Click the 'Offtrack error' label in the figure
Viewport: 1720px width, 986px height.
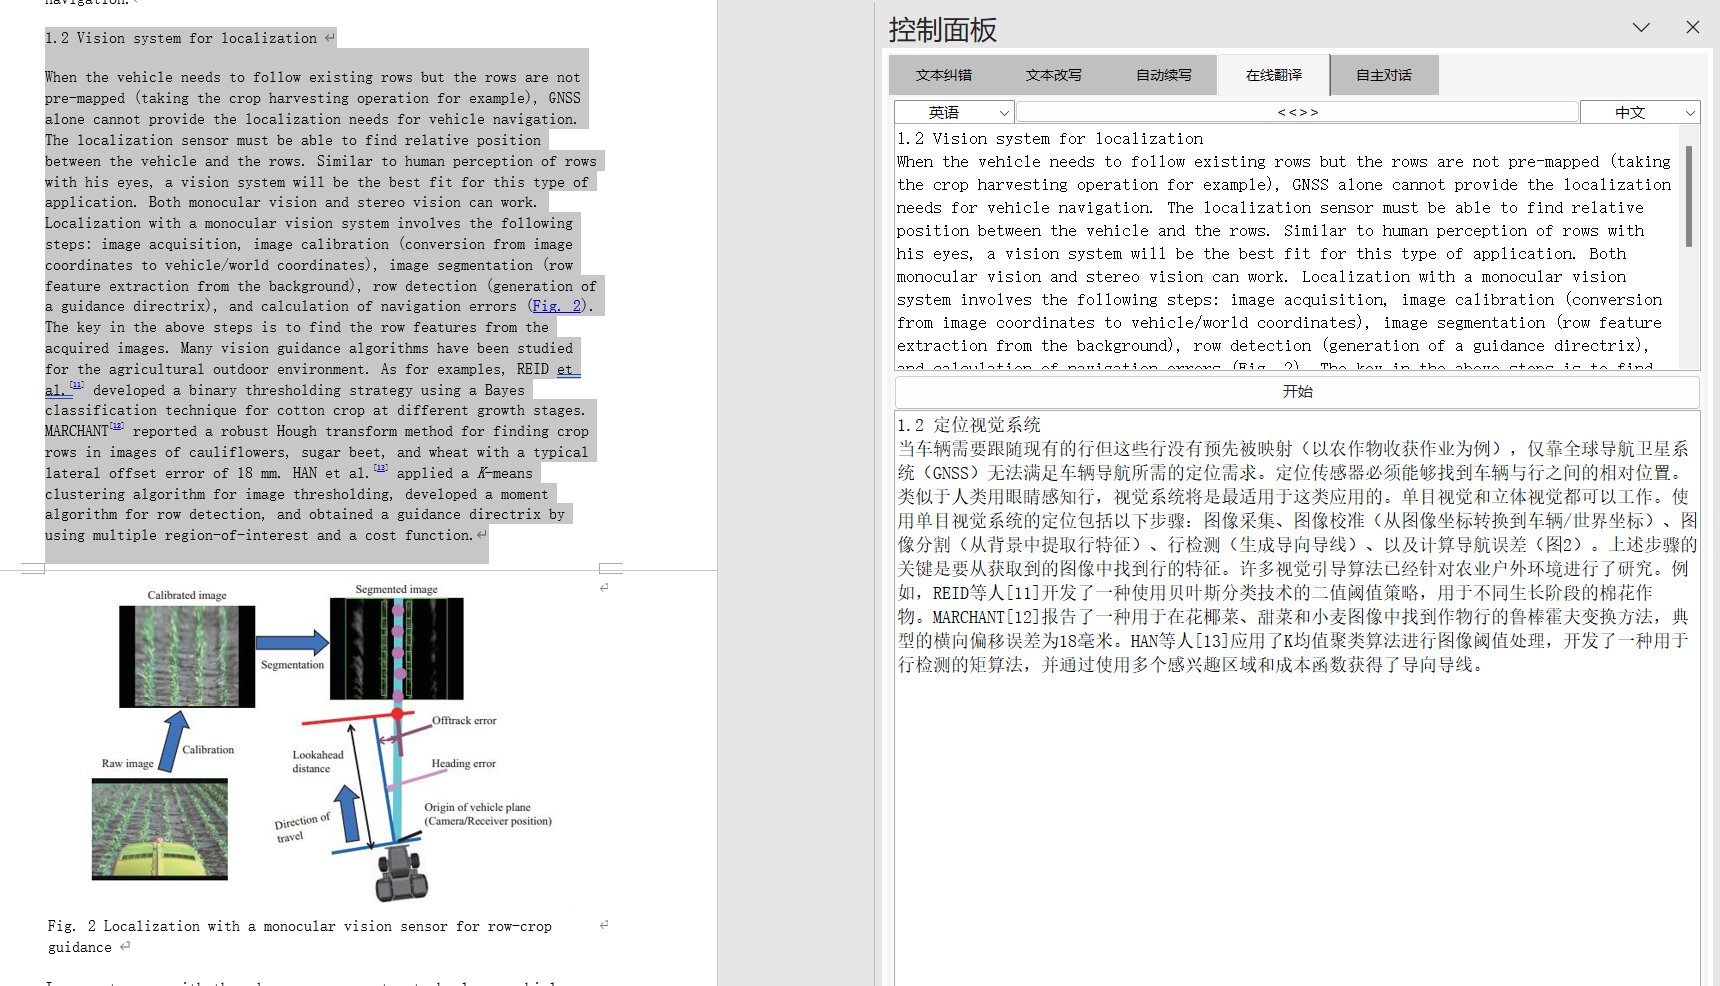pyautogui.click(x=464, y=720)
